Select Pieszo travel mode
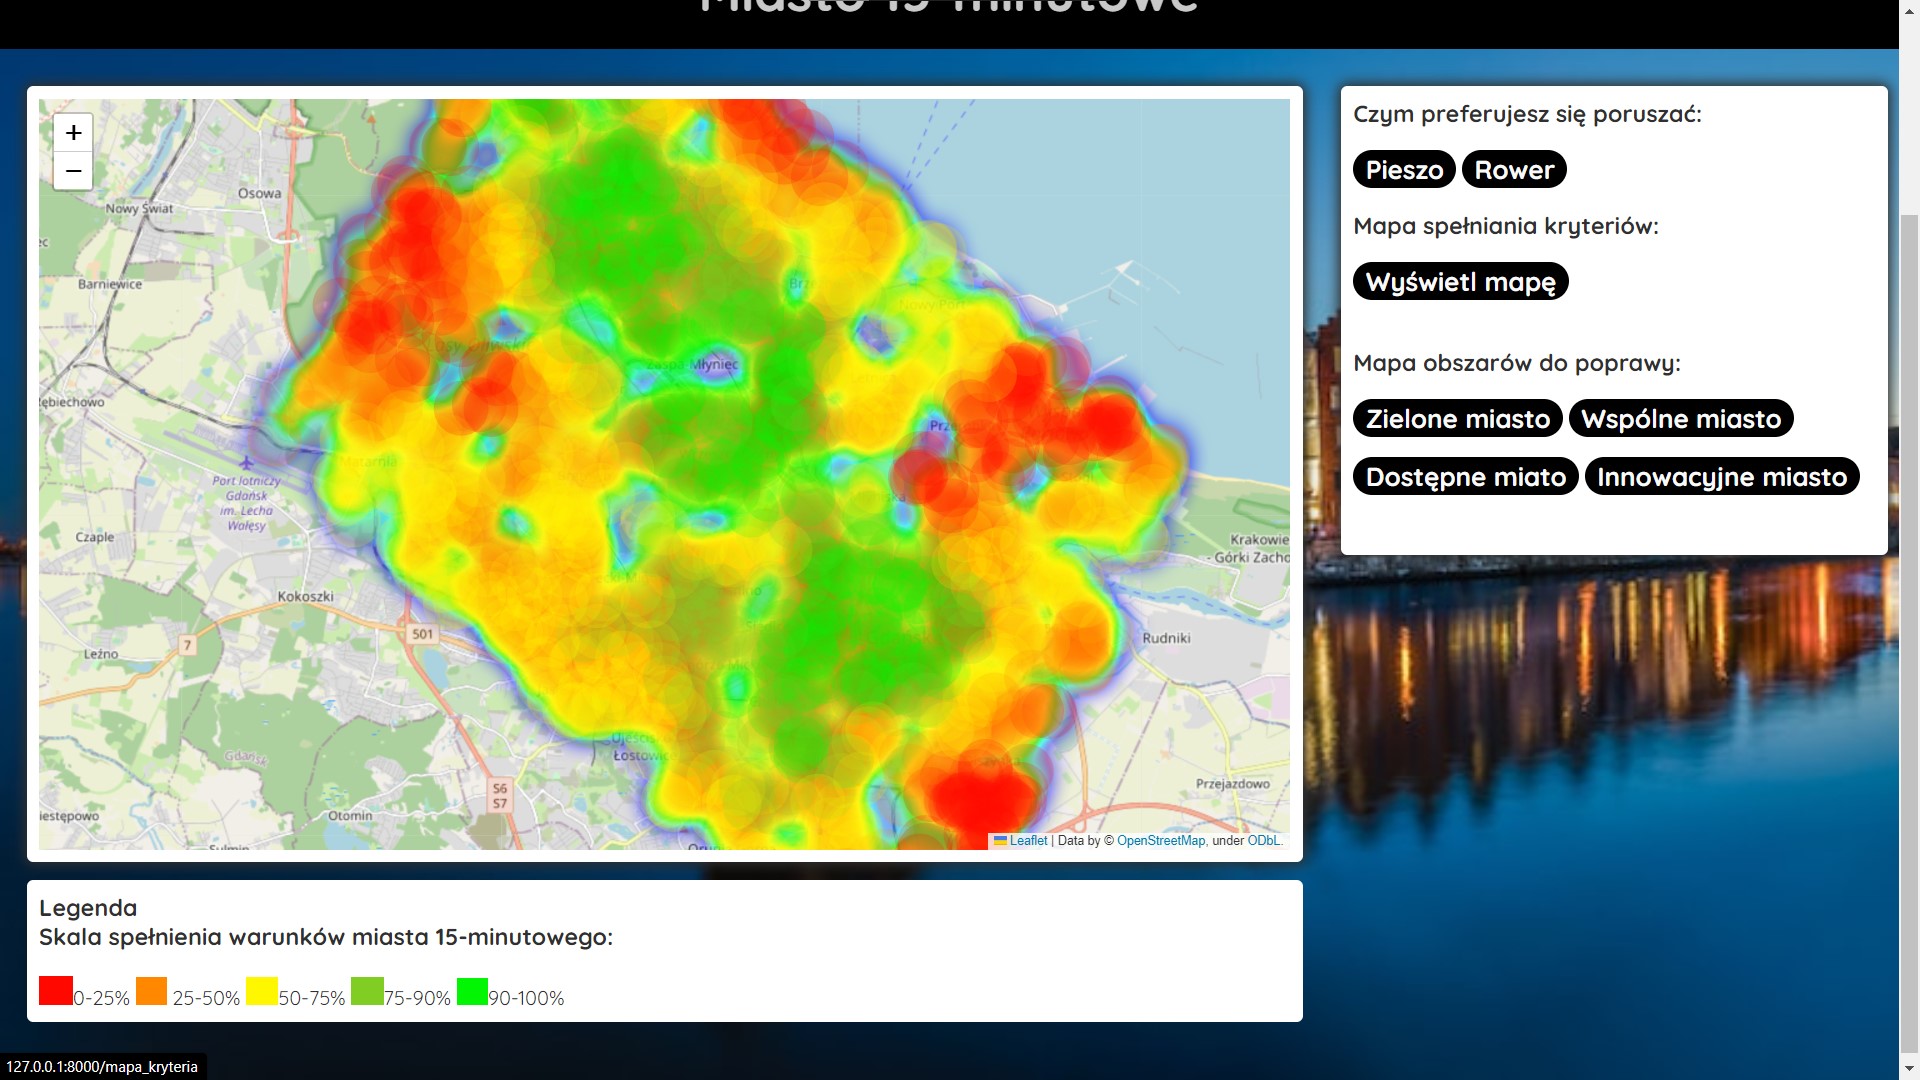Viewport: 1920px width, 1080px height. pyautogui.click(x=1404, y=170)
